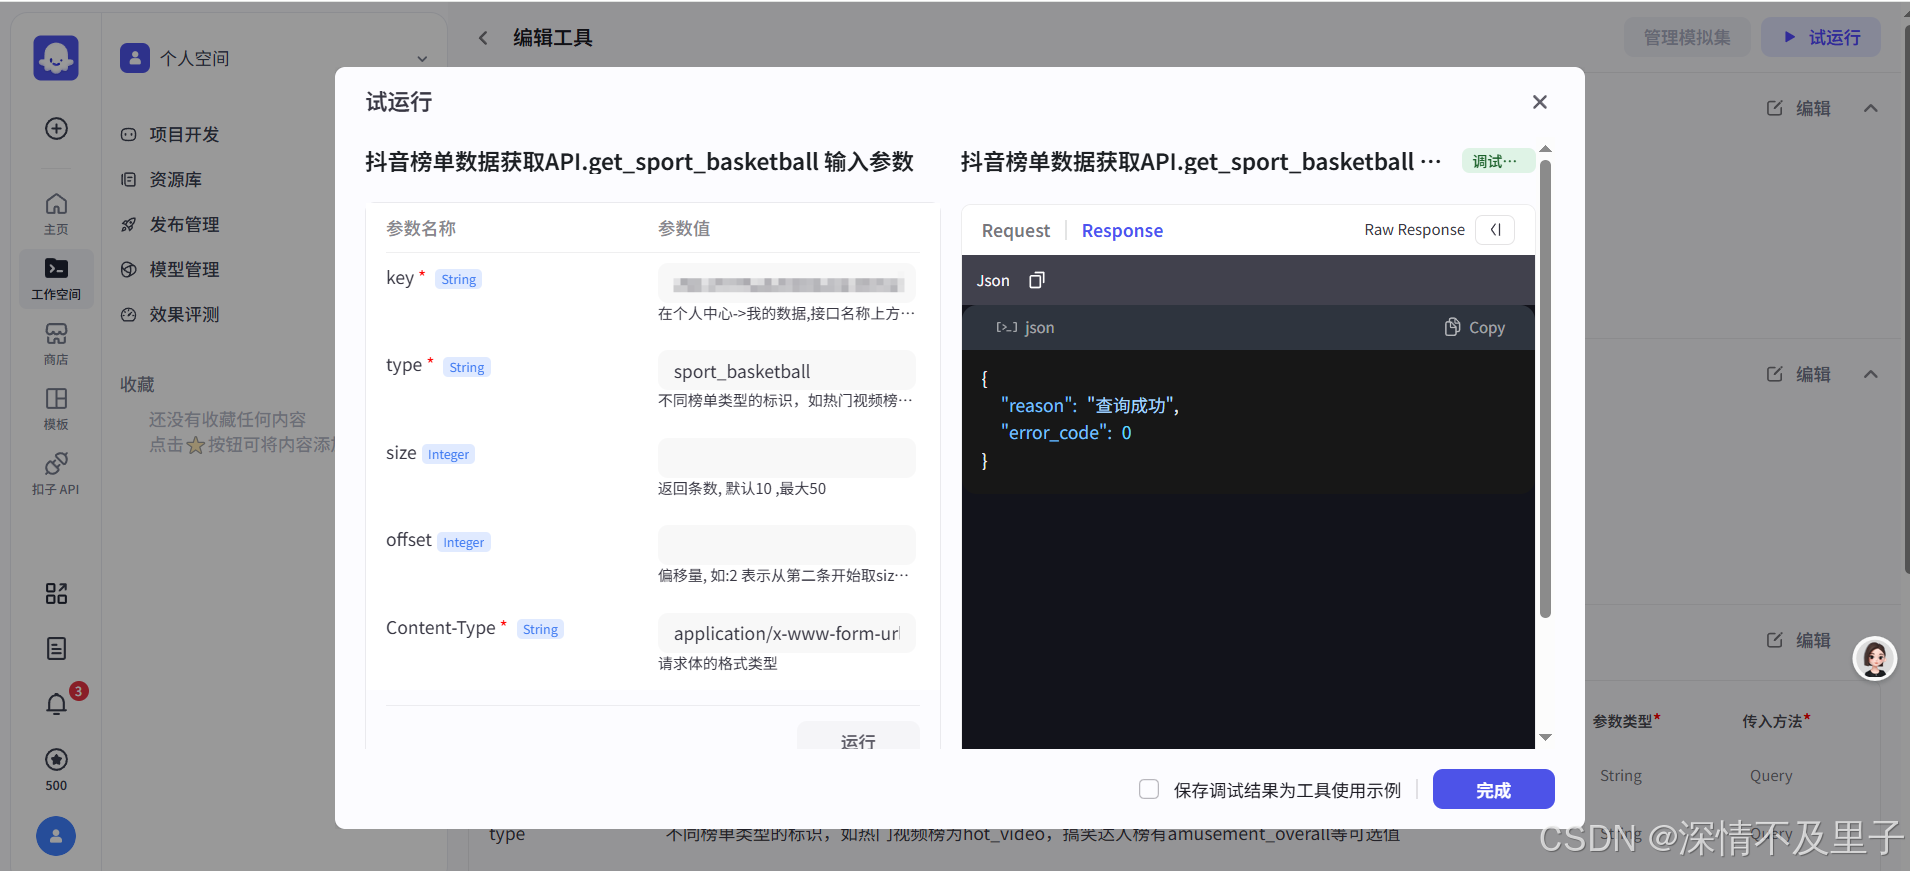The height and width of the screenshot is (871, 1910).
Task: Click the 参数值 column header
Action: 684,228
